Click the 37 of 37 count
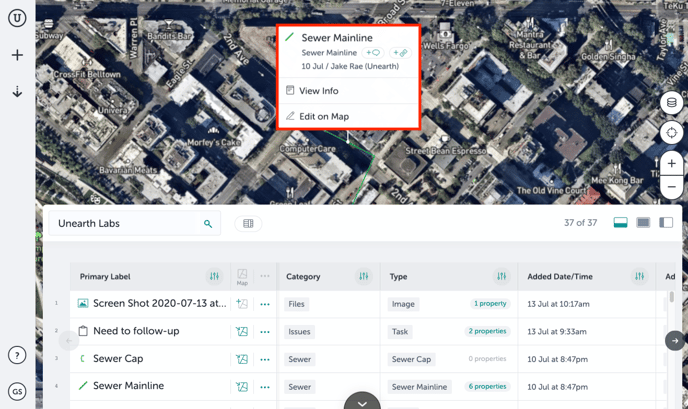The width and height of the screenshot is (688, 409). 580,223
